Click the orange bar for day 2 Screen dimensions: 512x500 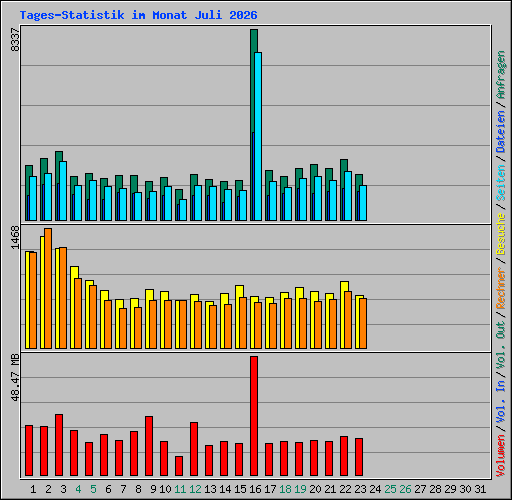48,289
